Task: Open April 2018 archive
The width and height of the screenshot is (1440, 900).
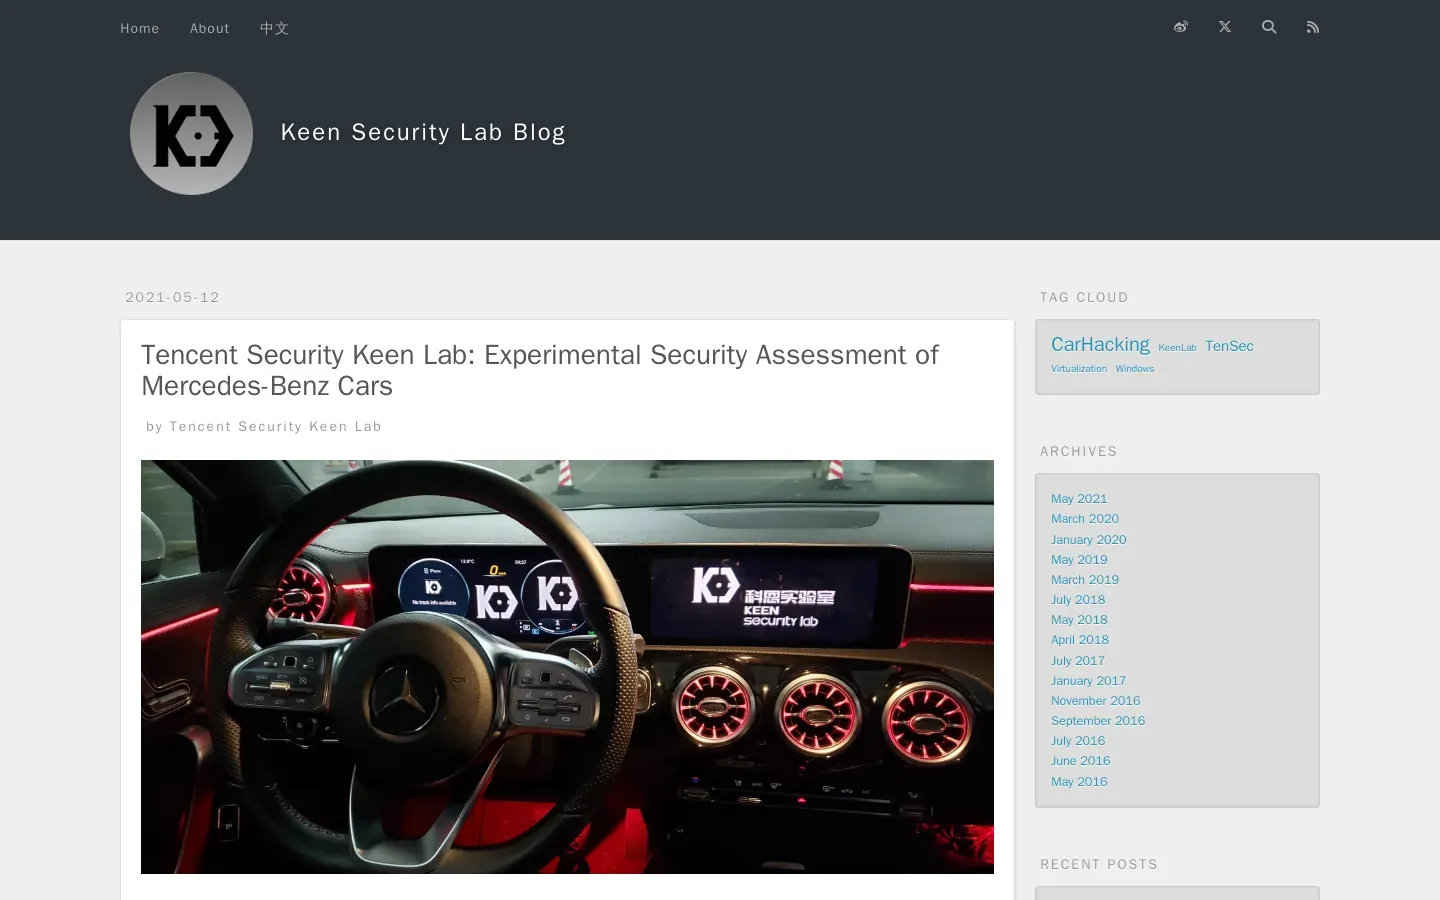Action: (x=1080, y=640)
